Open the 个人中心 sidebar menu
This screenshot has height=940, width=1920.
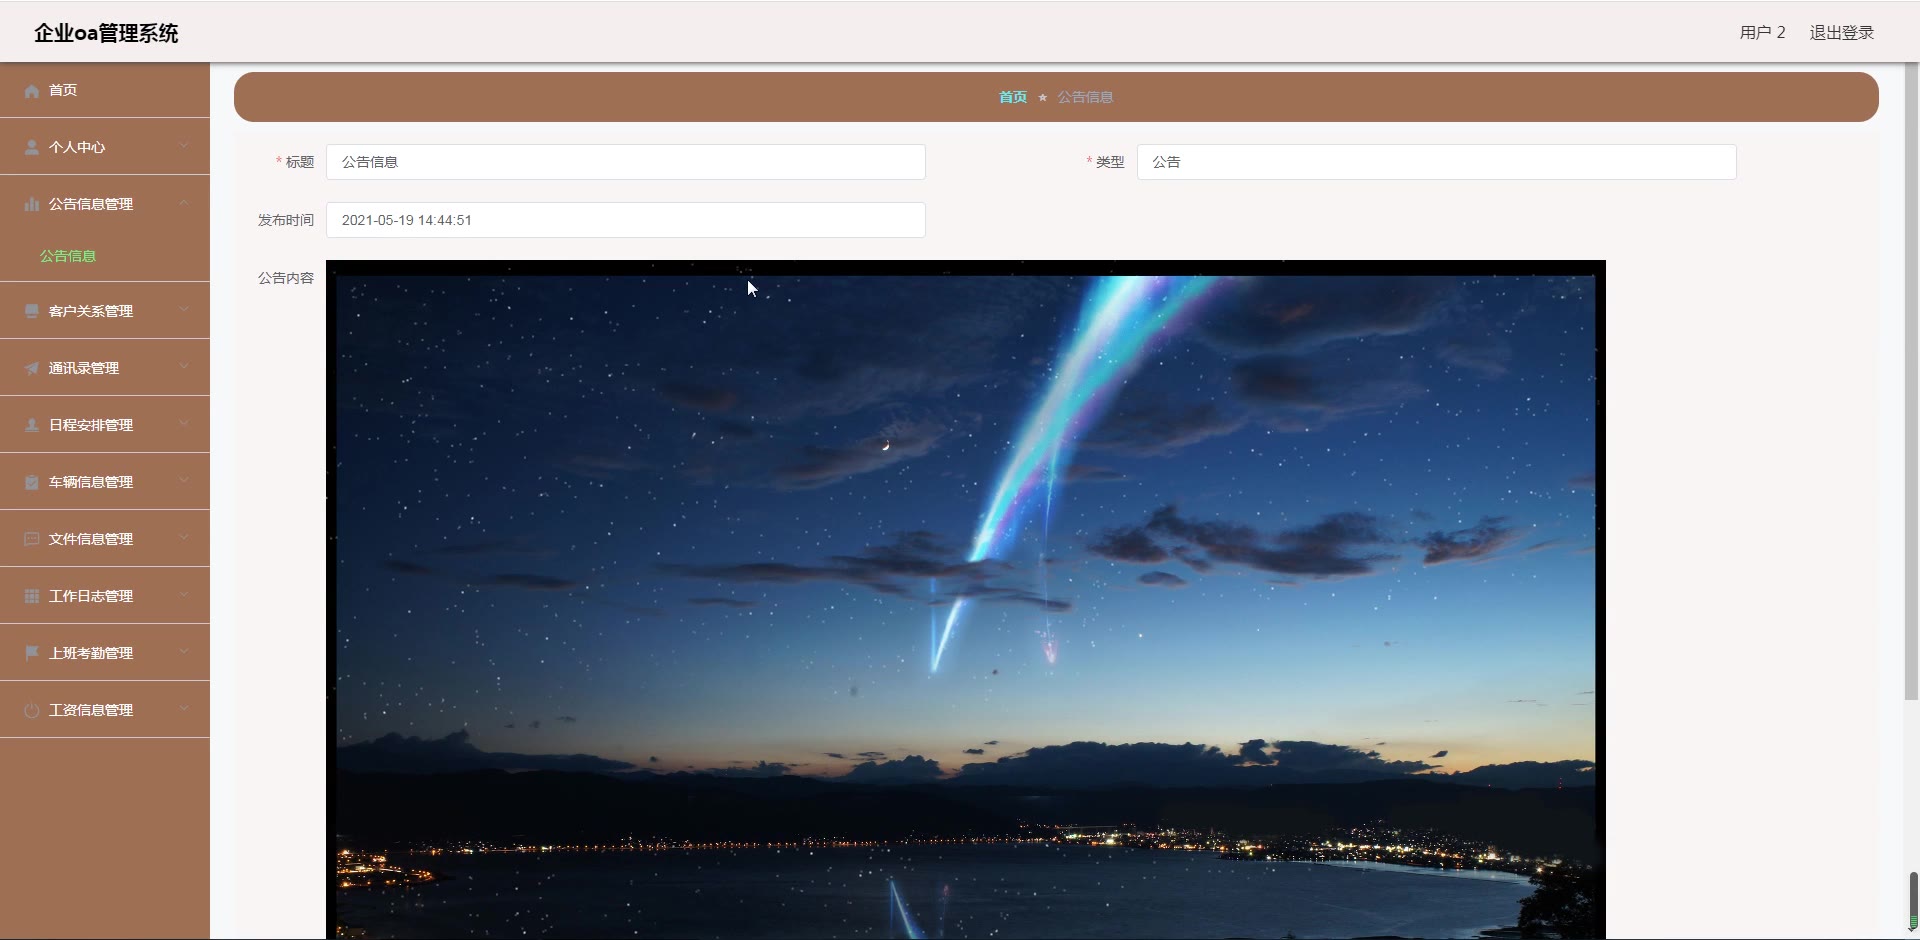coord(105,147)
